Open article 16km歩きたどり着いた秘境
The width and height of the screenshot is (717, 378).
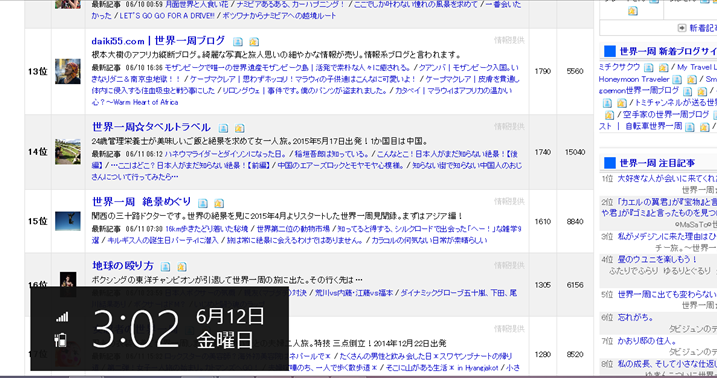tap(207, 229)
